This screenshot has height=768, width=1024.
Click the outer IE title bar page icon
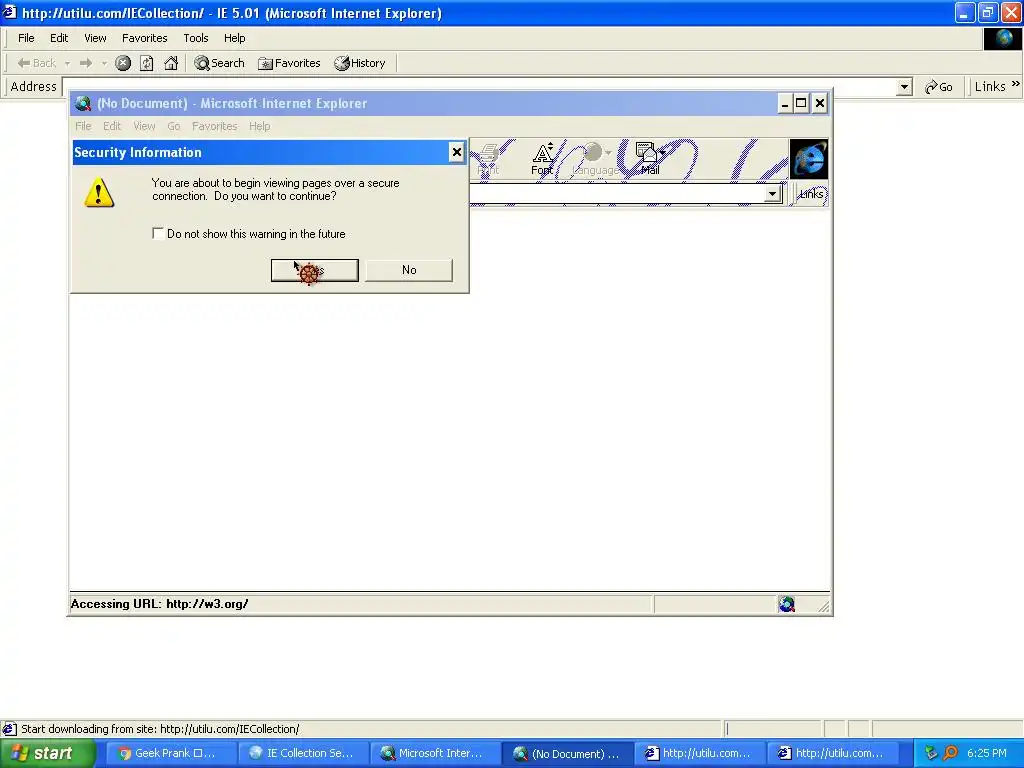(10, 12)
